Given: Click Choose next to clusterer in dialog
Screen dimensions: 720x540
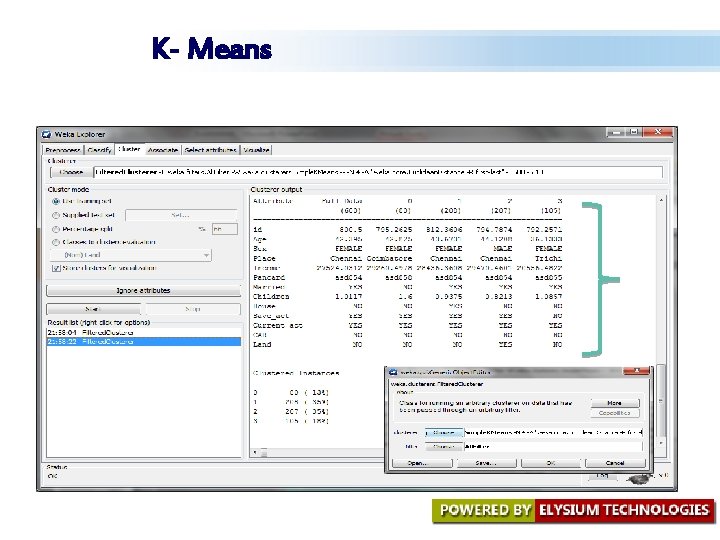Looking at the screenshot, I should pos(444,433).
